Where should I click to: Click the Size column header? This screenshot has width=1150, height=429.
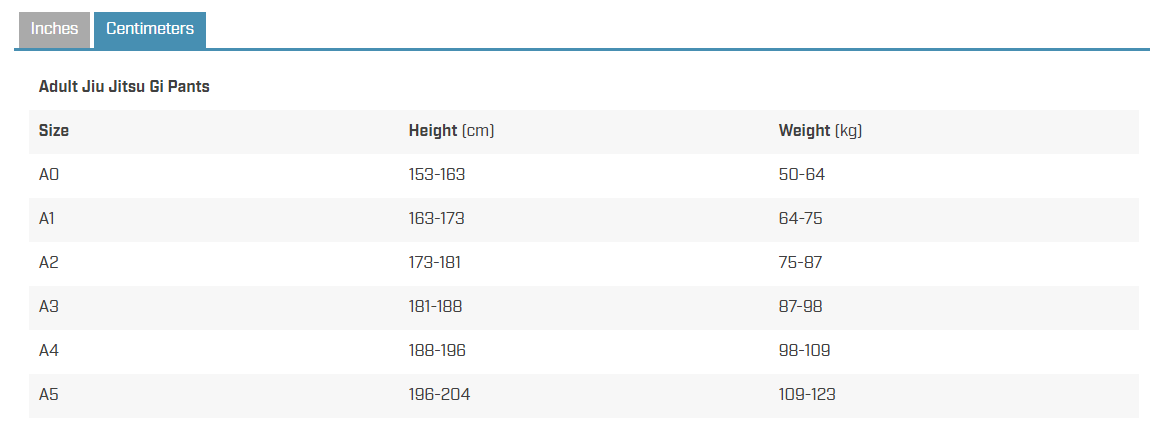[54, 131]
